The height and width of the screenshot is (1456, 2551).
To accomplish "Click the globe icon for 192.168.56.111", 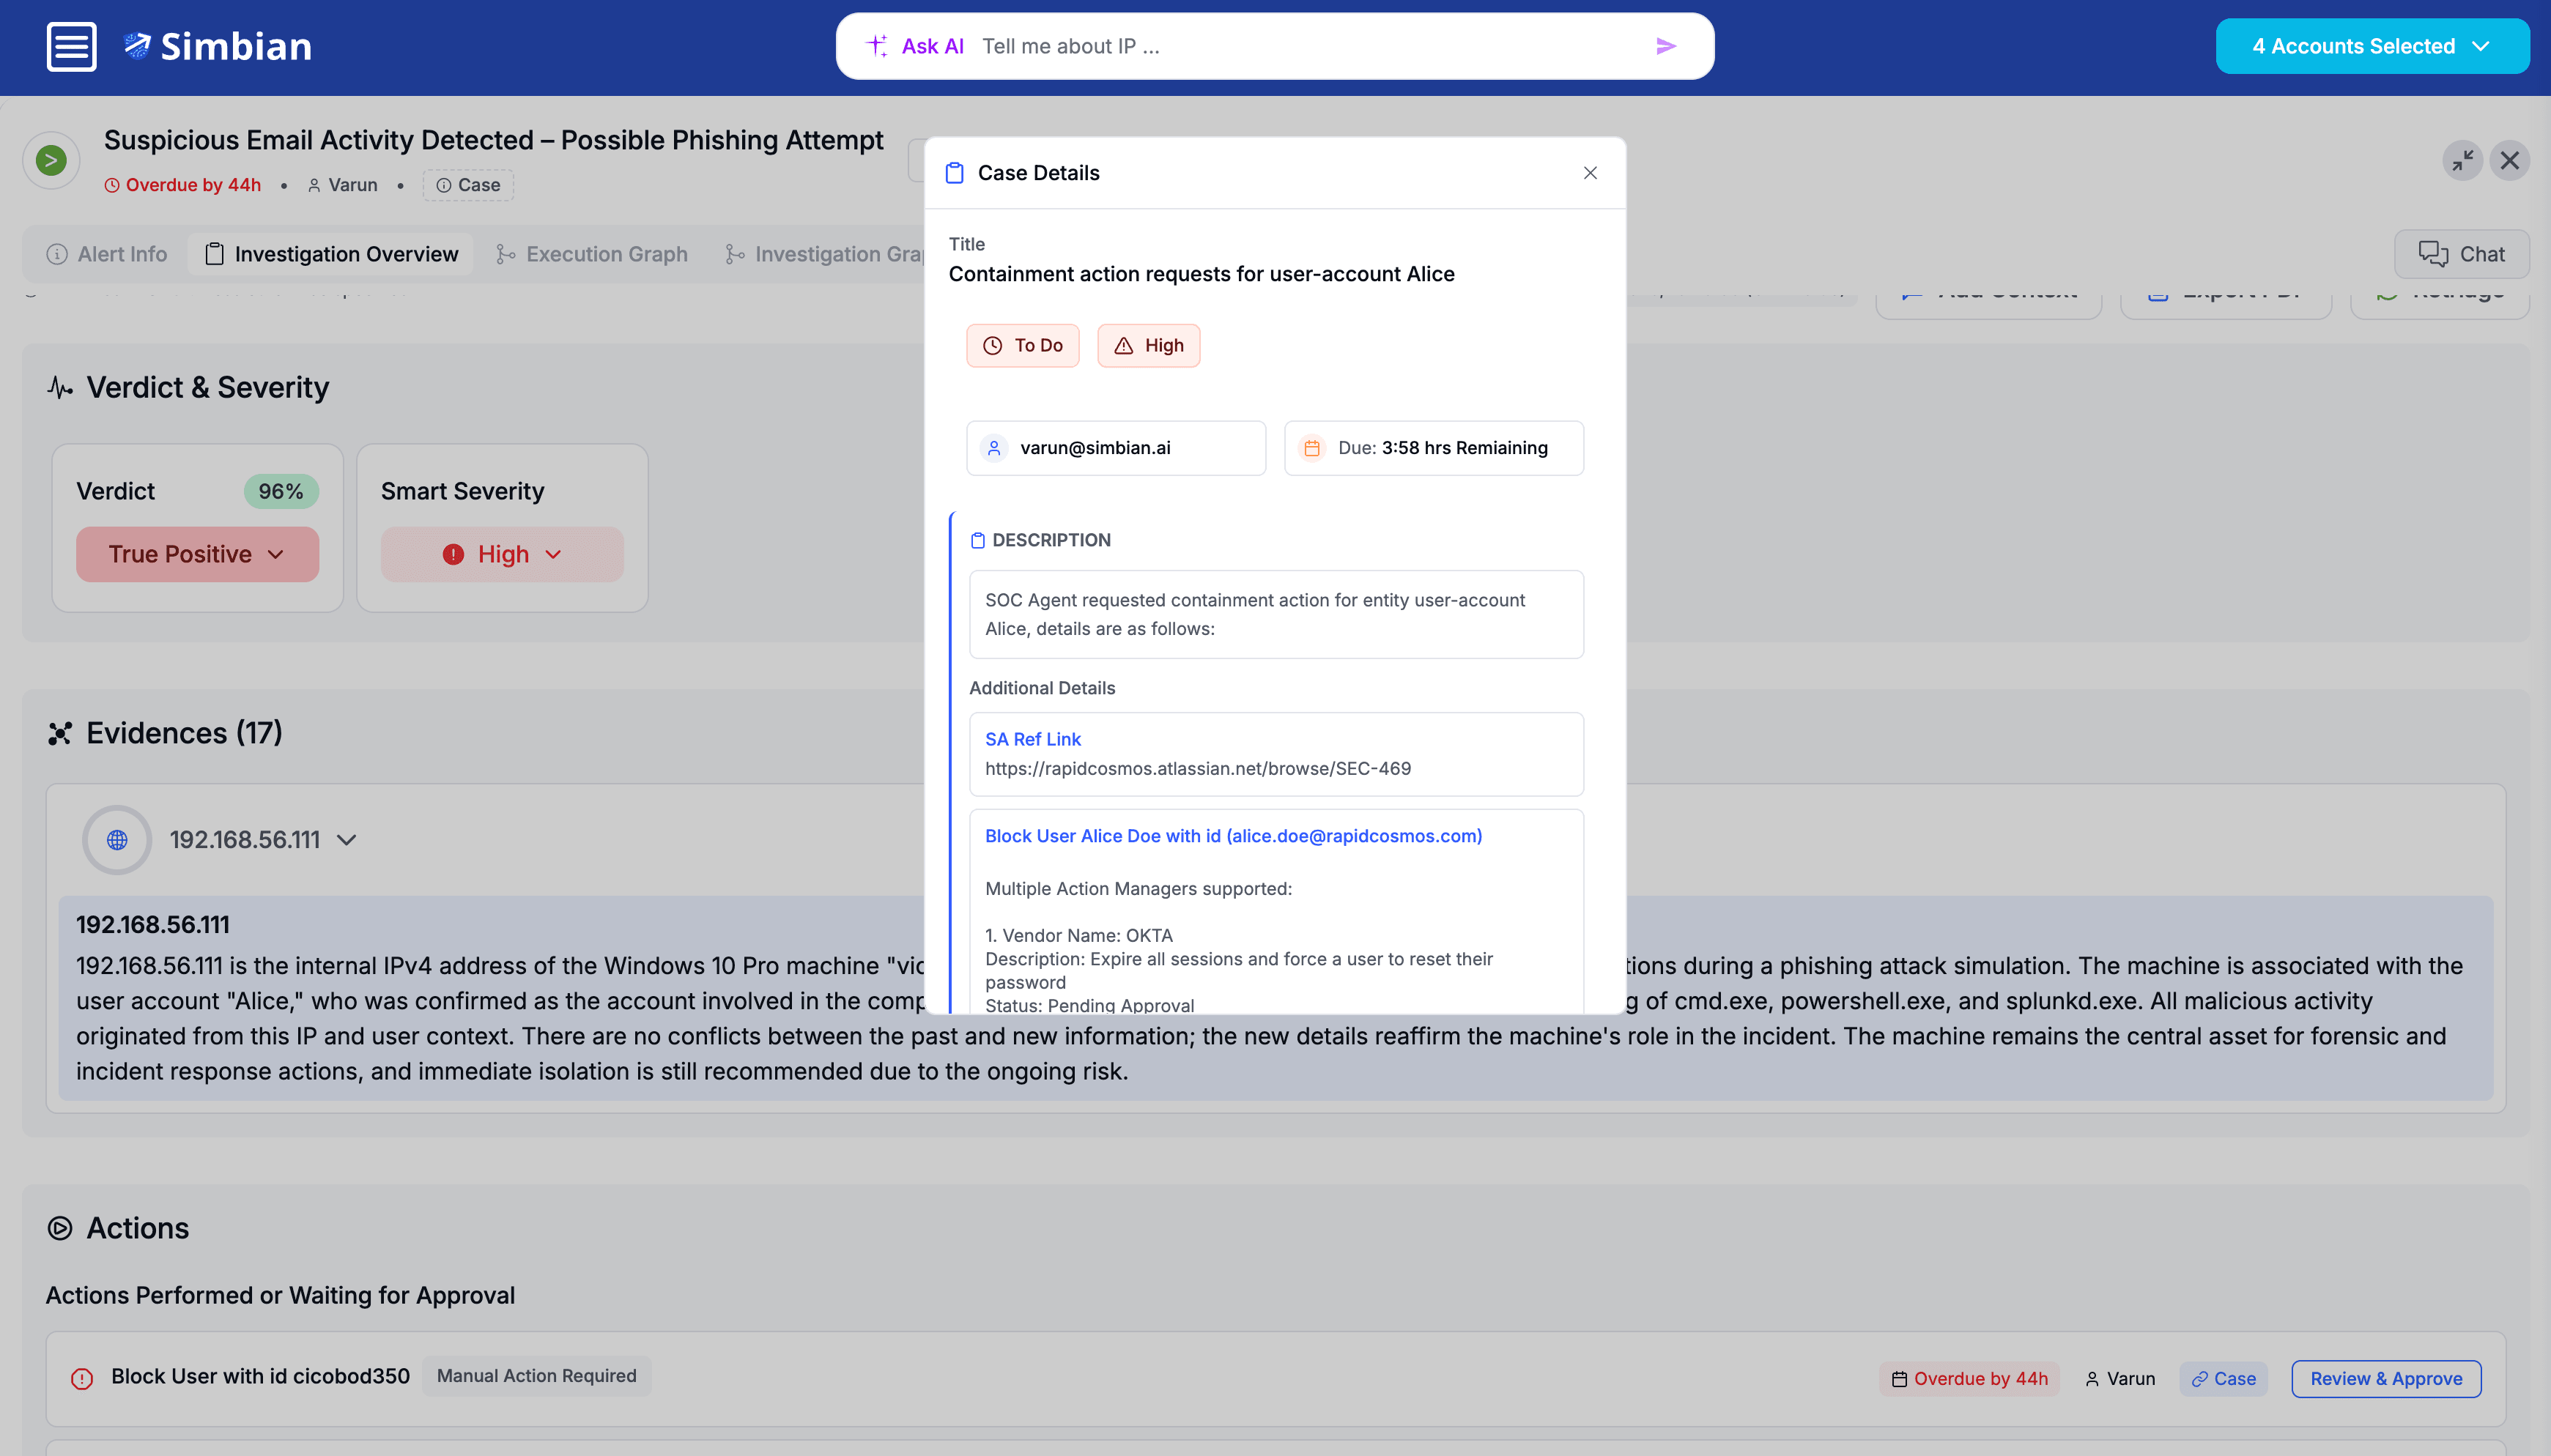I will click(x=117, y=839).
